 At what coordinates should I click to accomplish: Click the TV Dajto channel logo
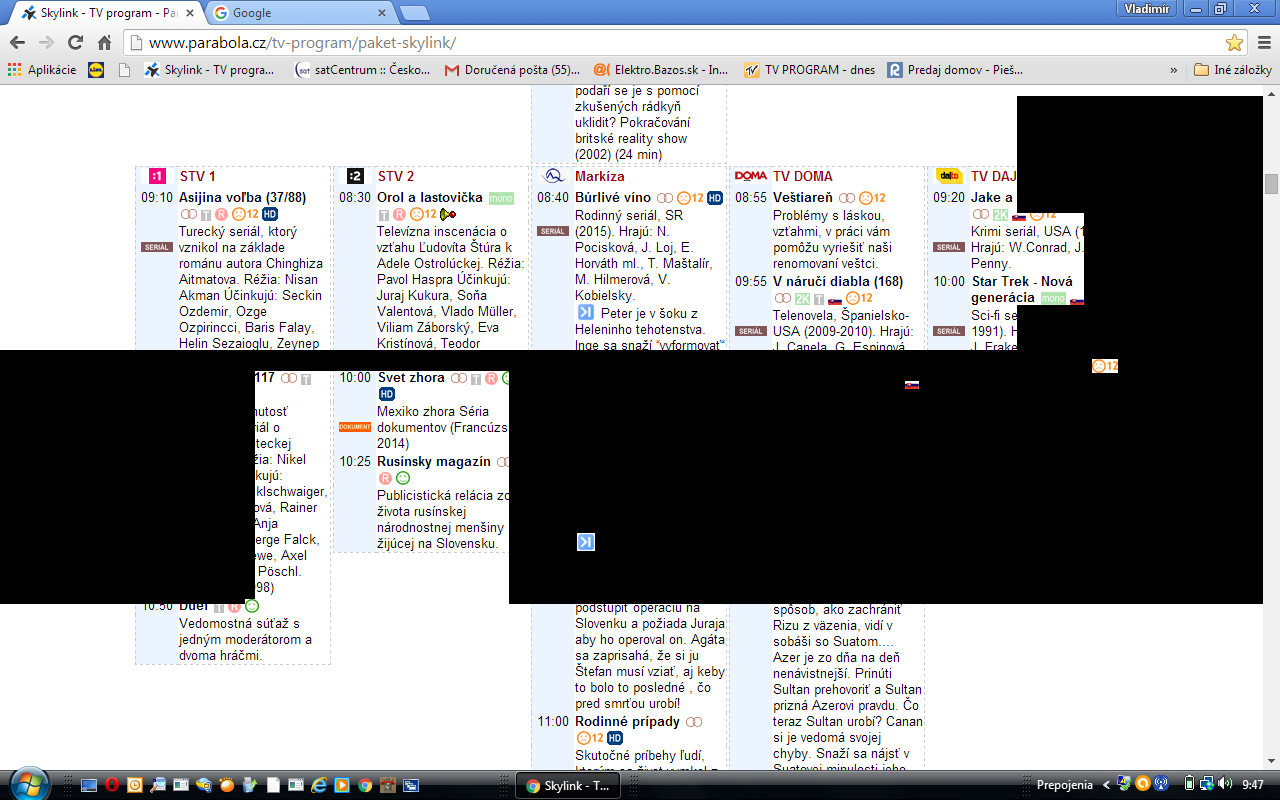click(949, 176)
